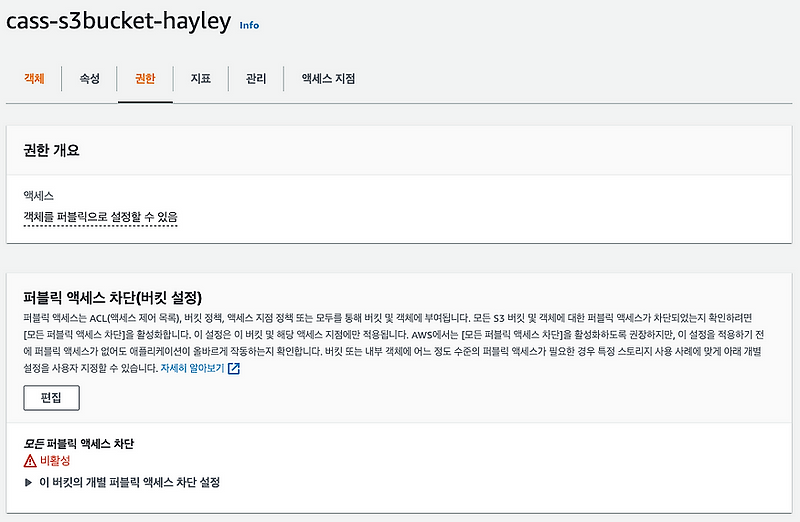Click the 편집 button

coord(52,397)
